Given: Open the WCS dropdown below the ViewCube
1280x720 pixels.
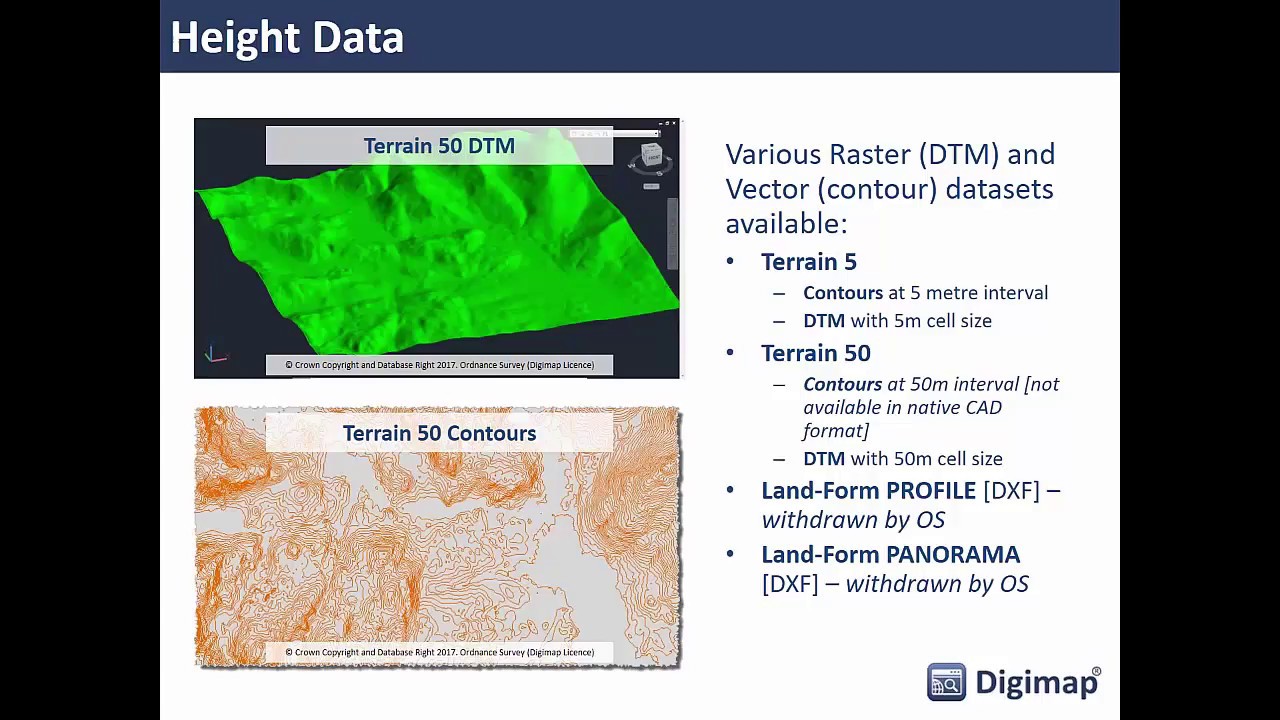Looking at the screenshot, I should pyautogui.click(x=651, y=186).
